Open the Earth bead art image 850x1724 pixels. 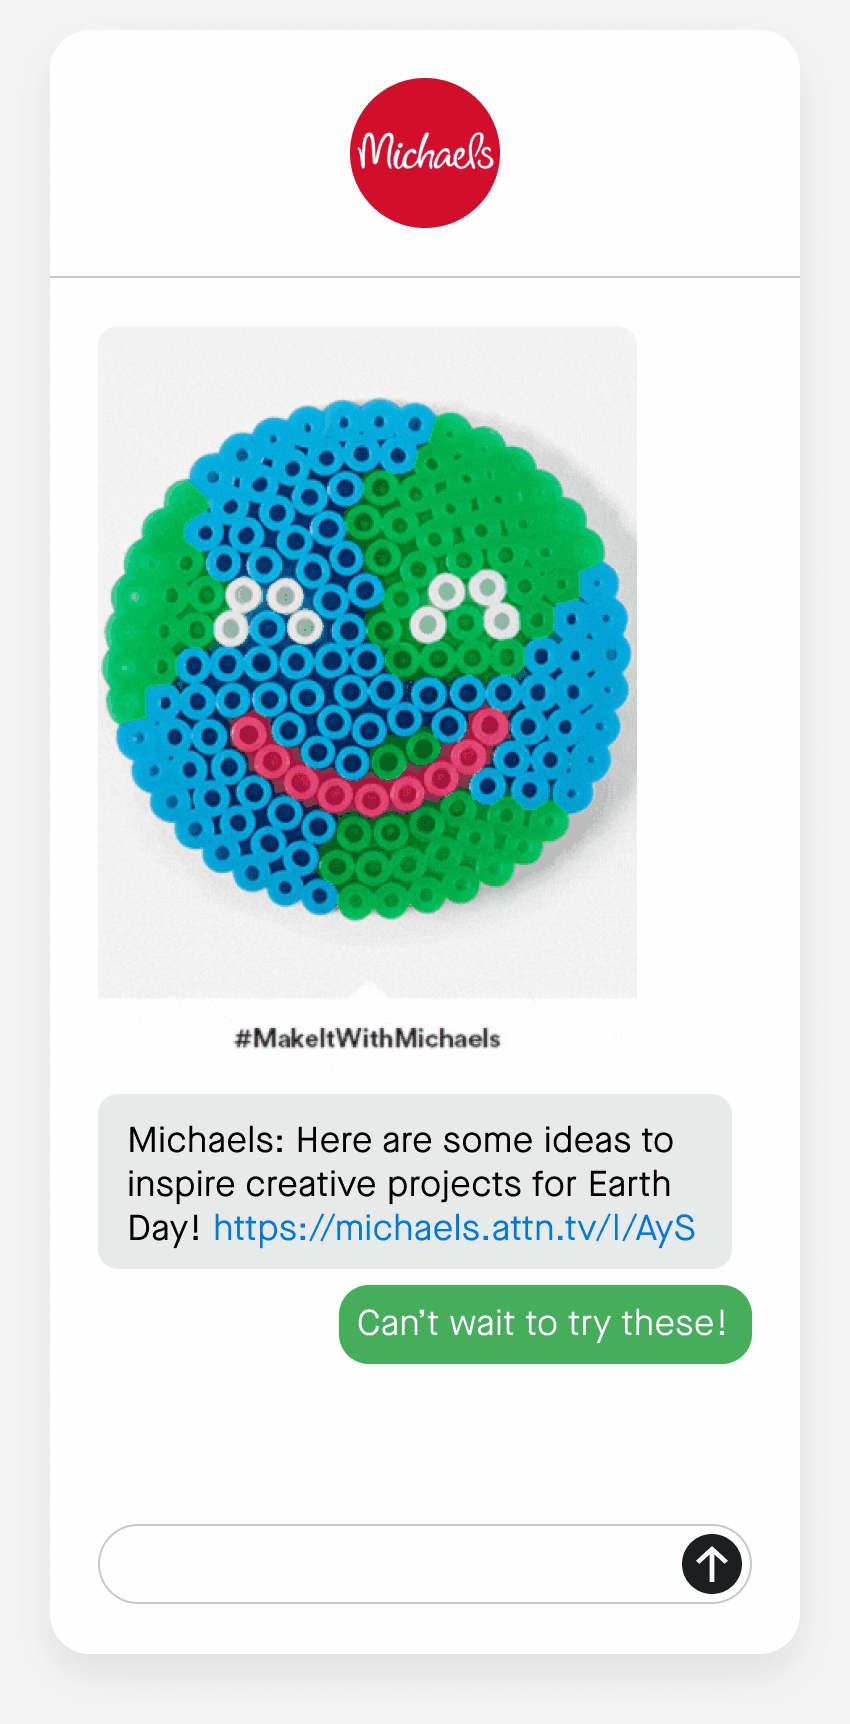tap(367, 662)
